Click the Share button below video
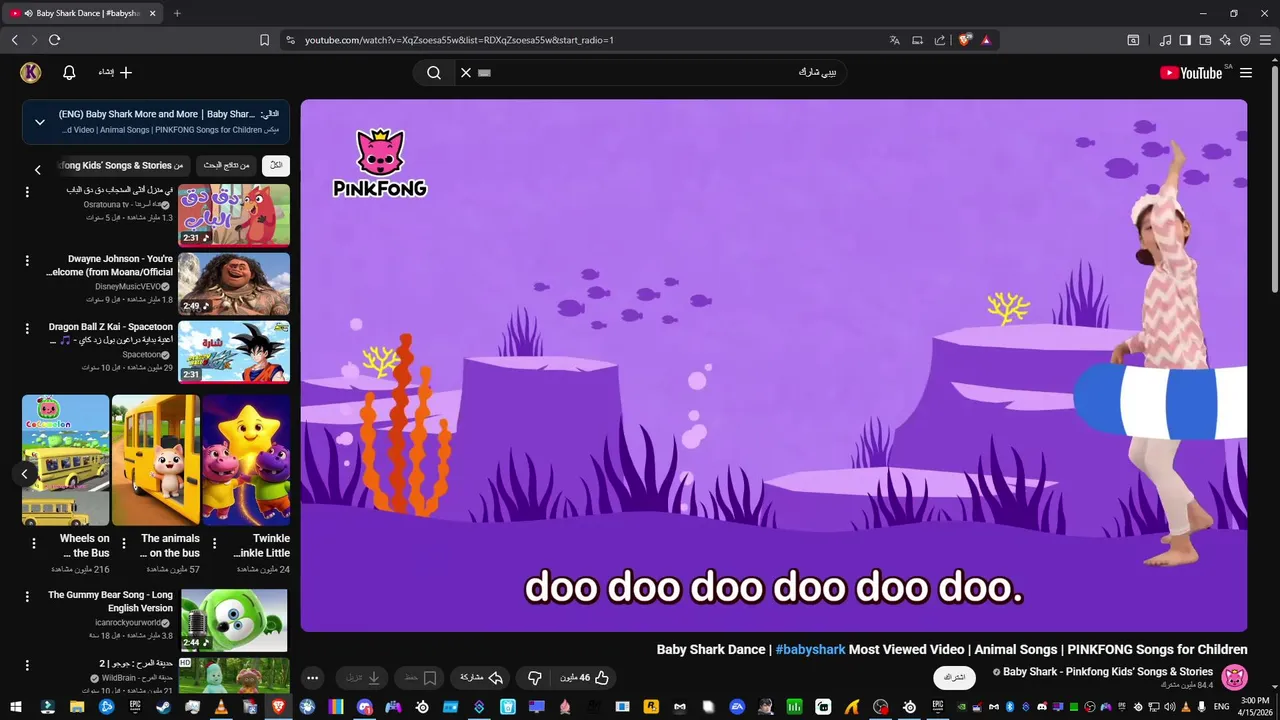 (x=481, y=678)
